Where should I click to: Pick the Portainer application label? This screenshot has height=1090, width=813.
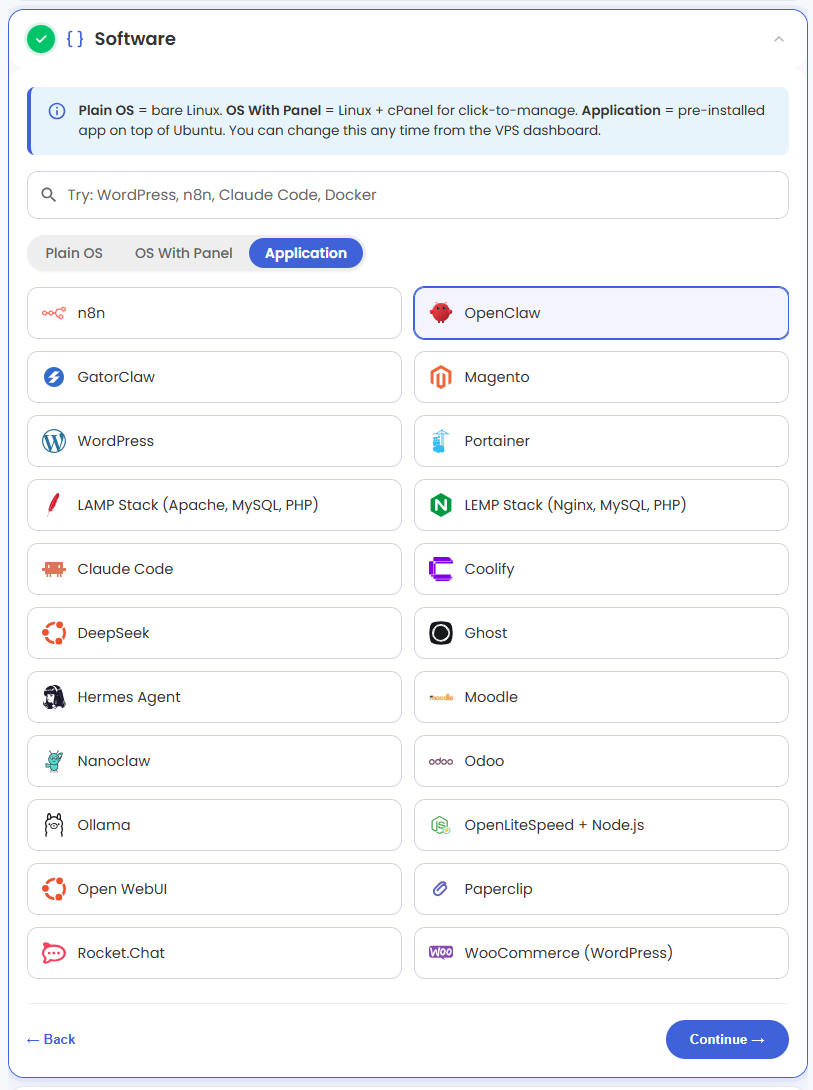(x=497, y=441)
